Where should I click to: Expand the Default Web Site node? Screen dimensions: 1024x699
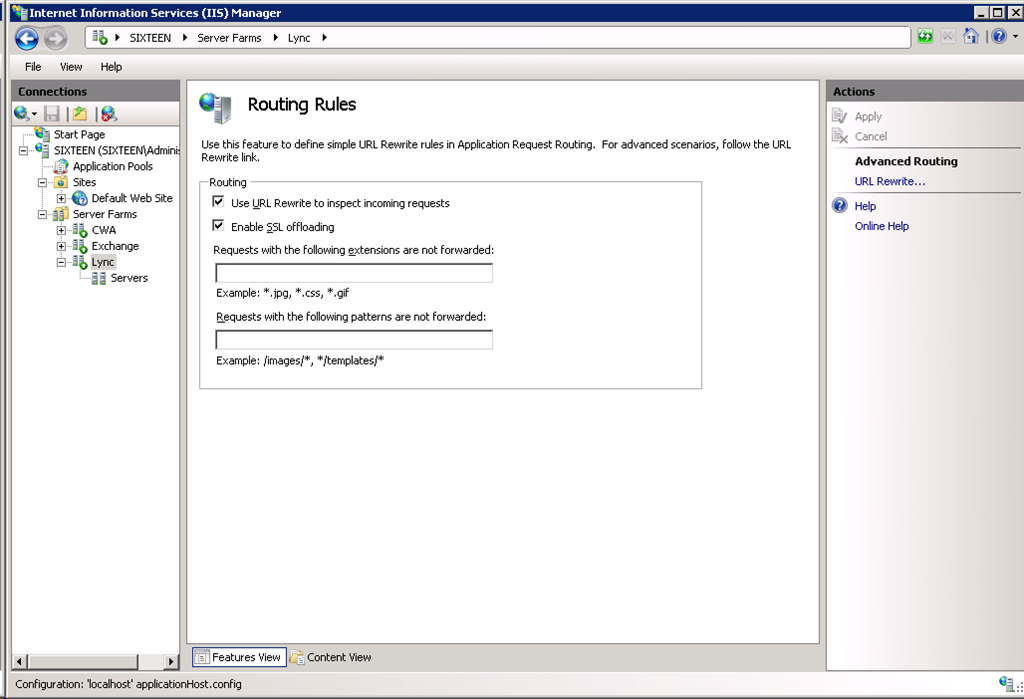(x=61, y=198)
